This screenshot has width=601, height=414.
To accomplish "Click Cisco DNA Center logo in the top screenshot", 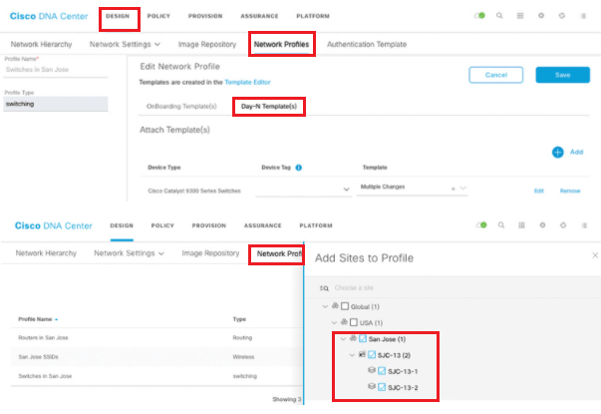I will pos(49,16).
